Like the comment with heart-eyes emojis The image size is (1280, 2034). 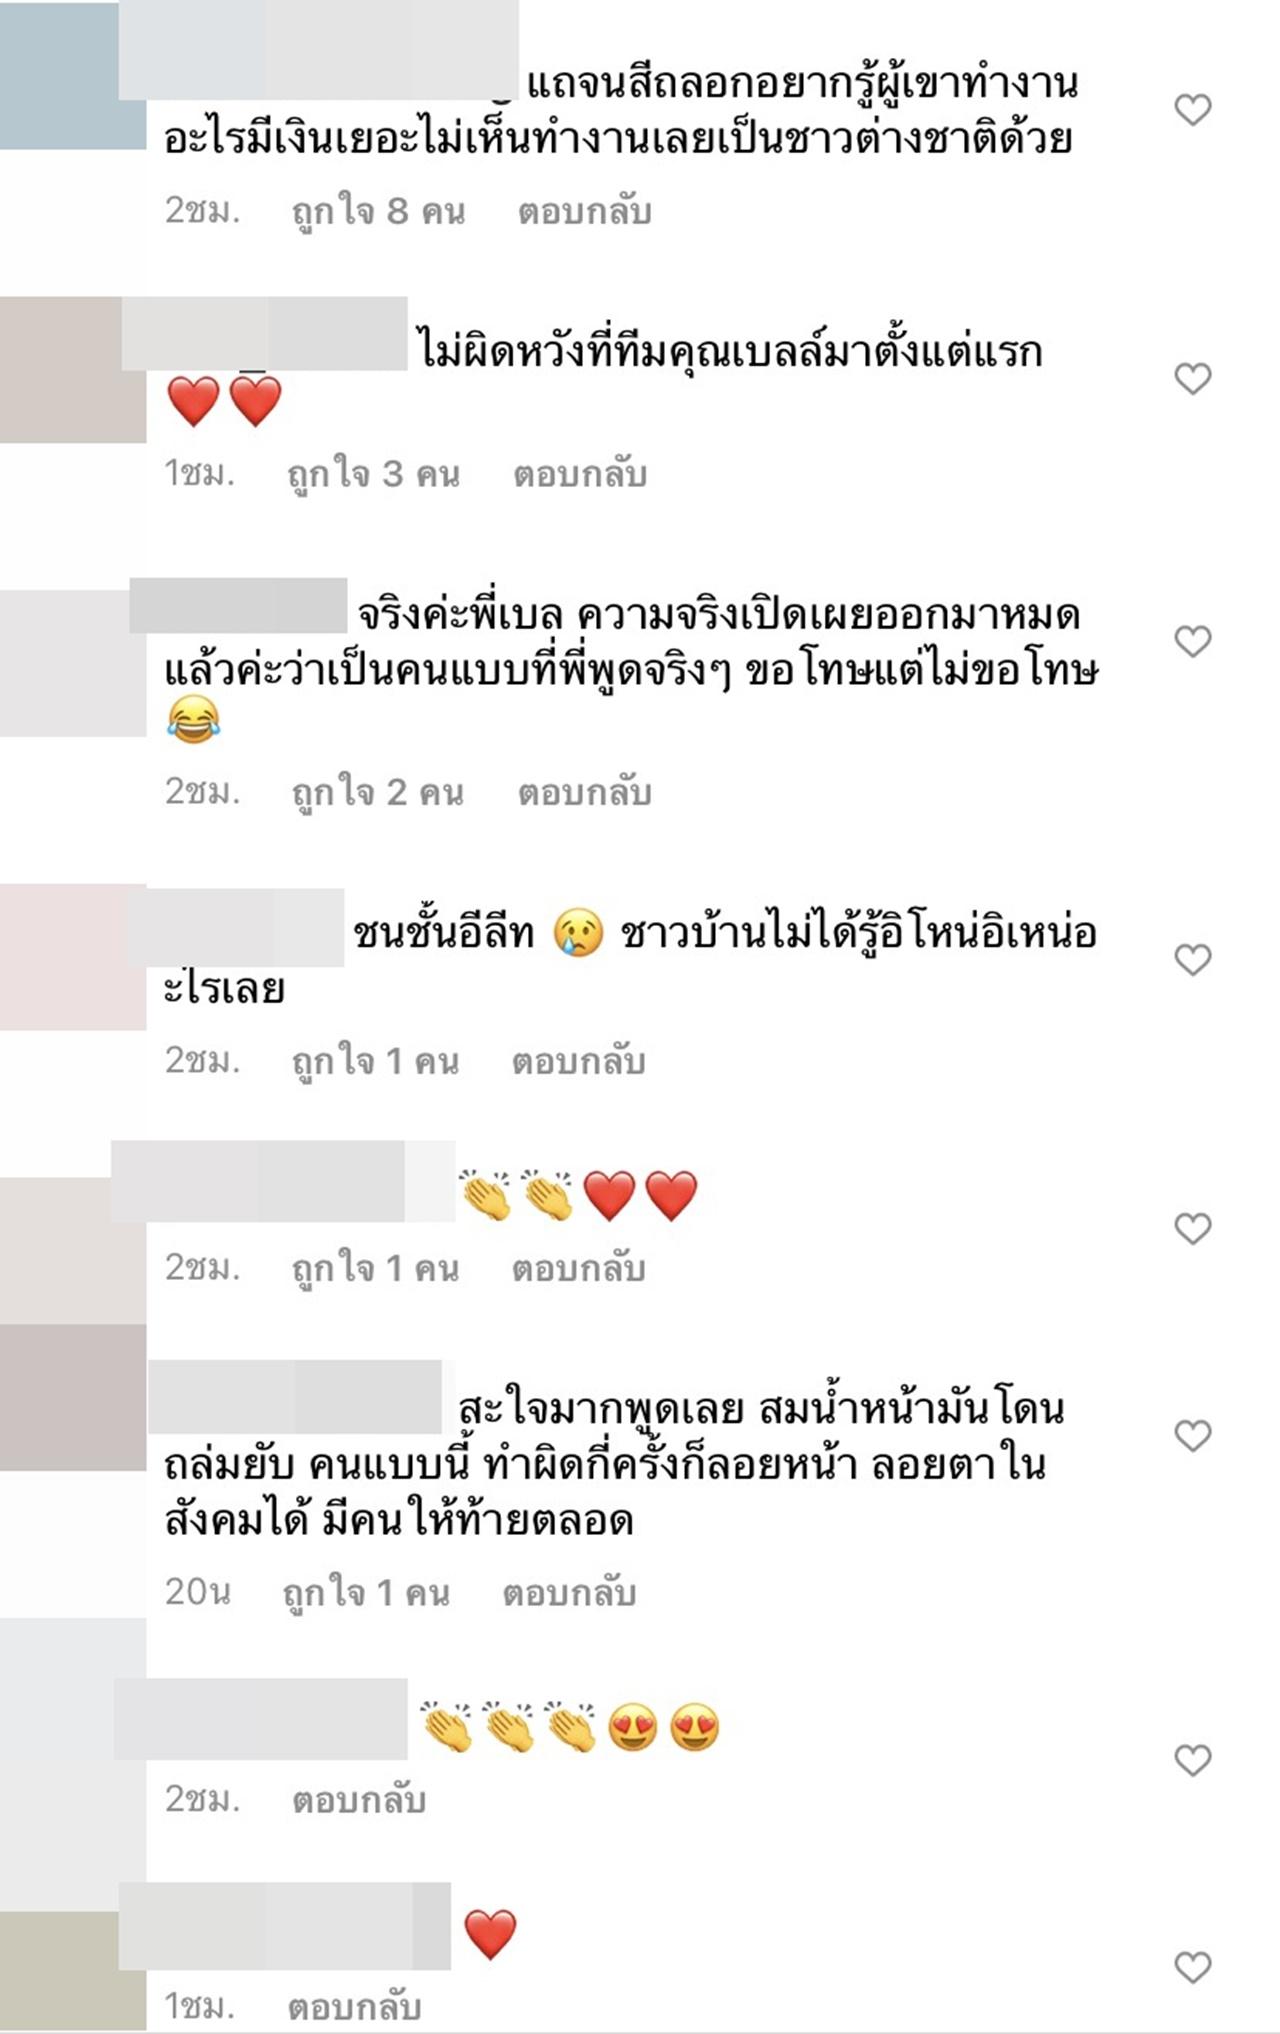(x=1192, y=1759)
